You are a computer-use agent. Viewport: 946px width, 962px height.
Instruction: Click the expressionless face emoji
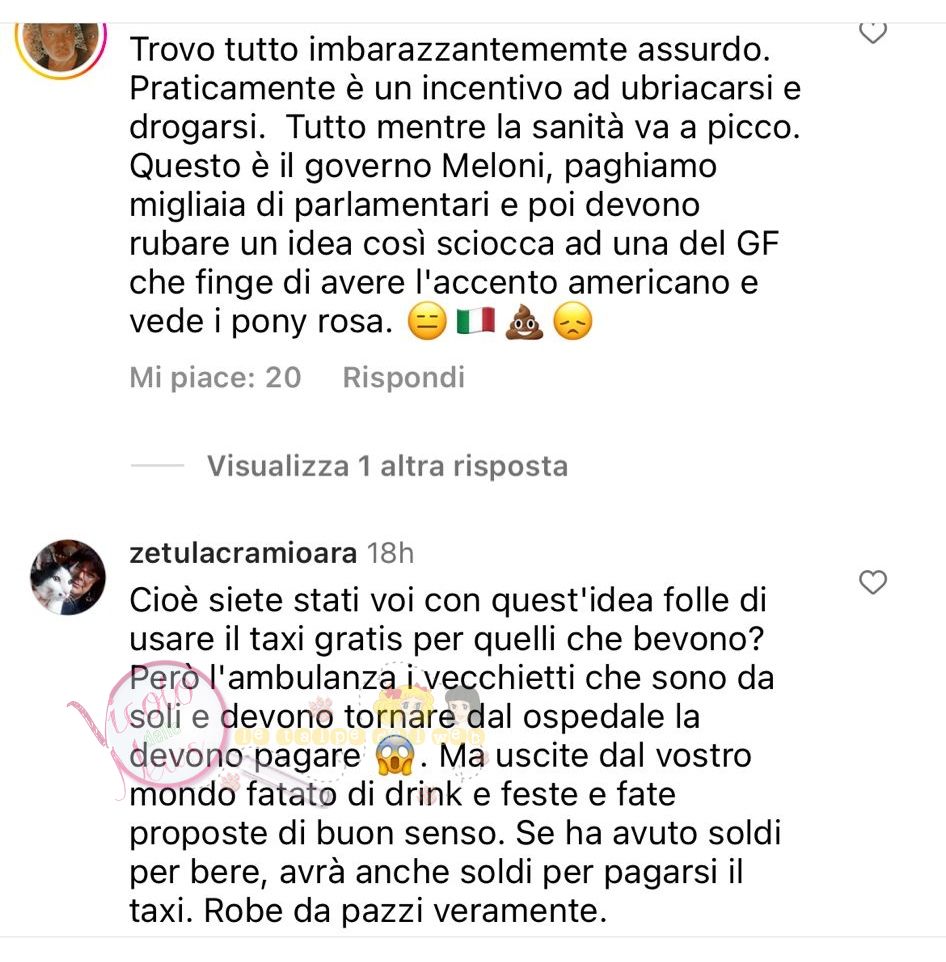point(427,321)
